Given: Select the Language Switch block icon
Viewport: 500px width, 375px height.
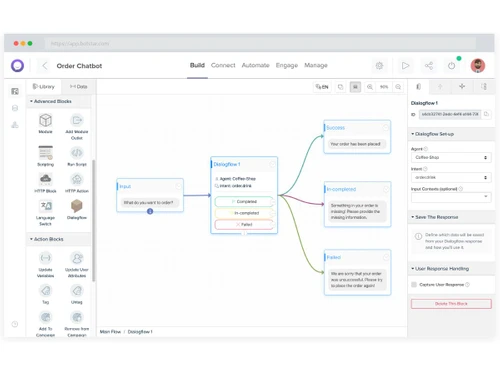Looking at the screenshot, I should click(x=46, y=206).
